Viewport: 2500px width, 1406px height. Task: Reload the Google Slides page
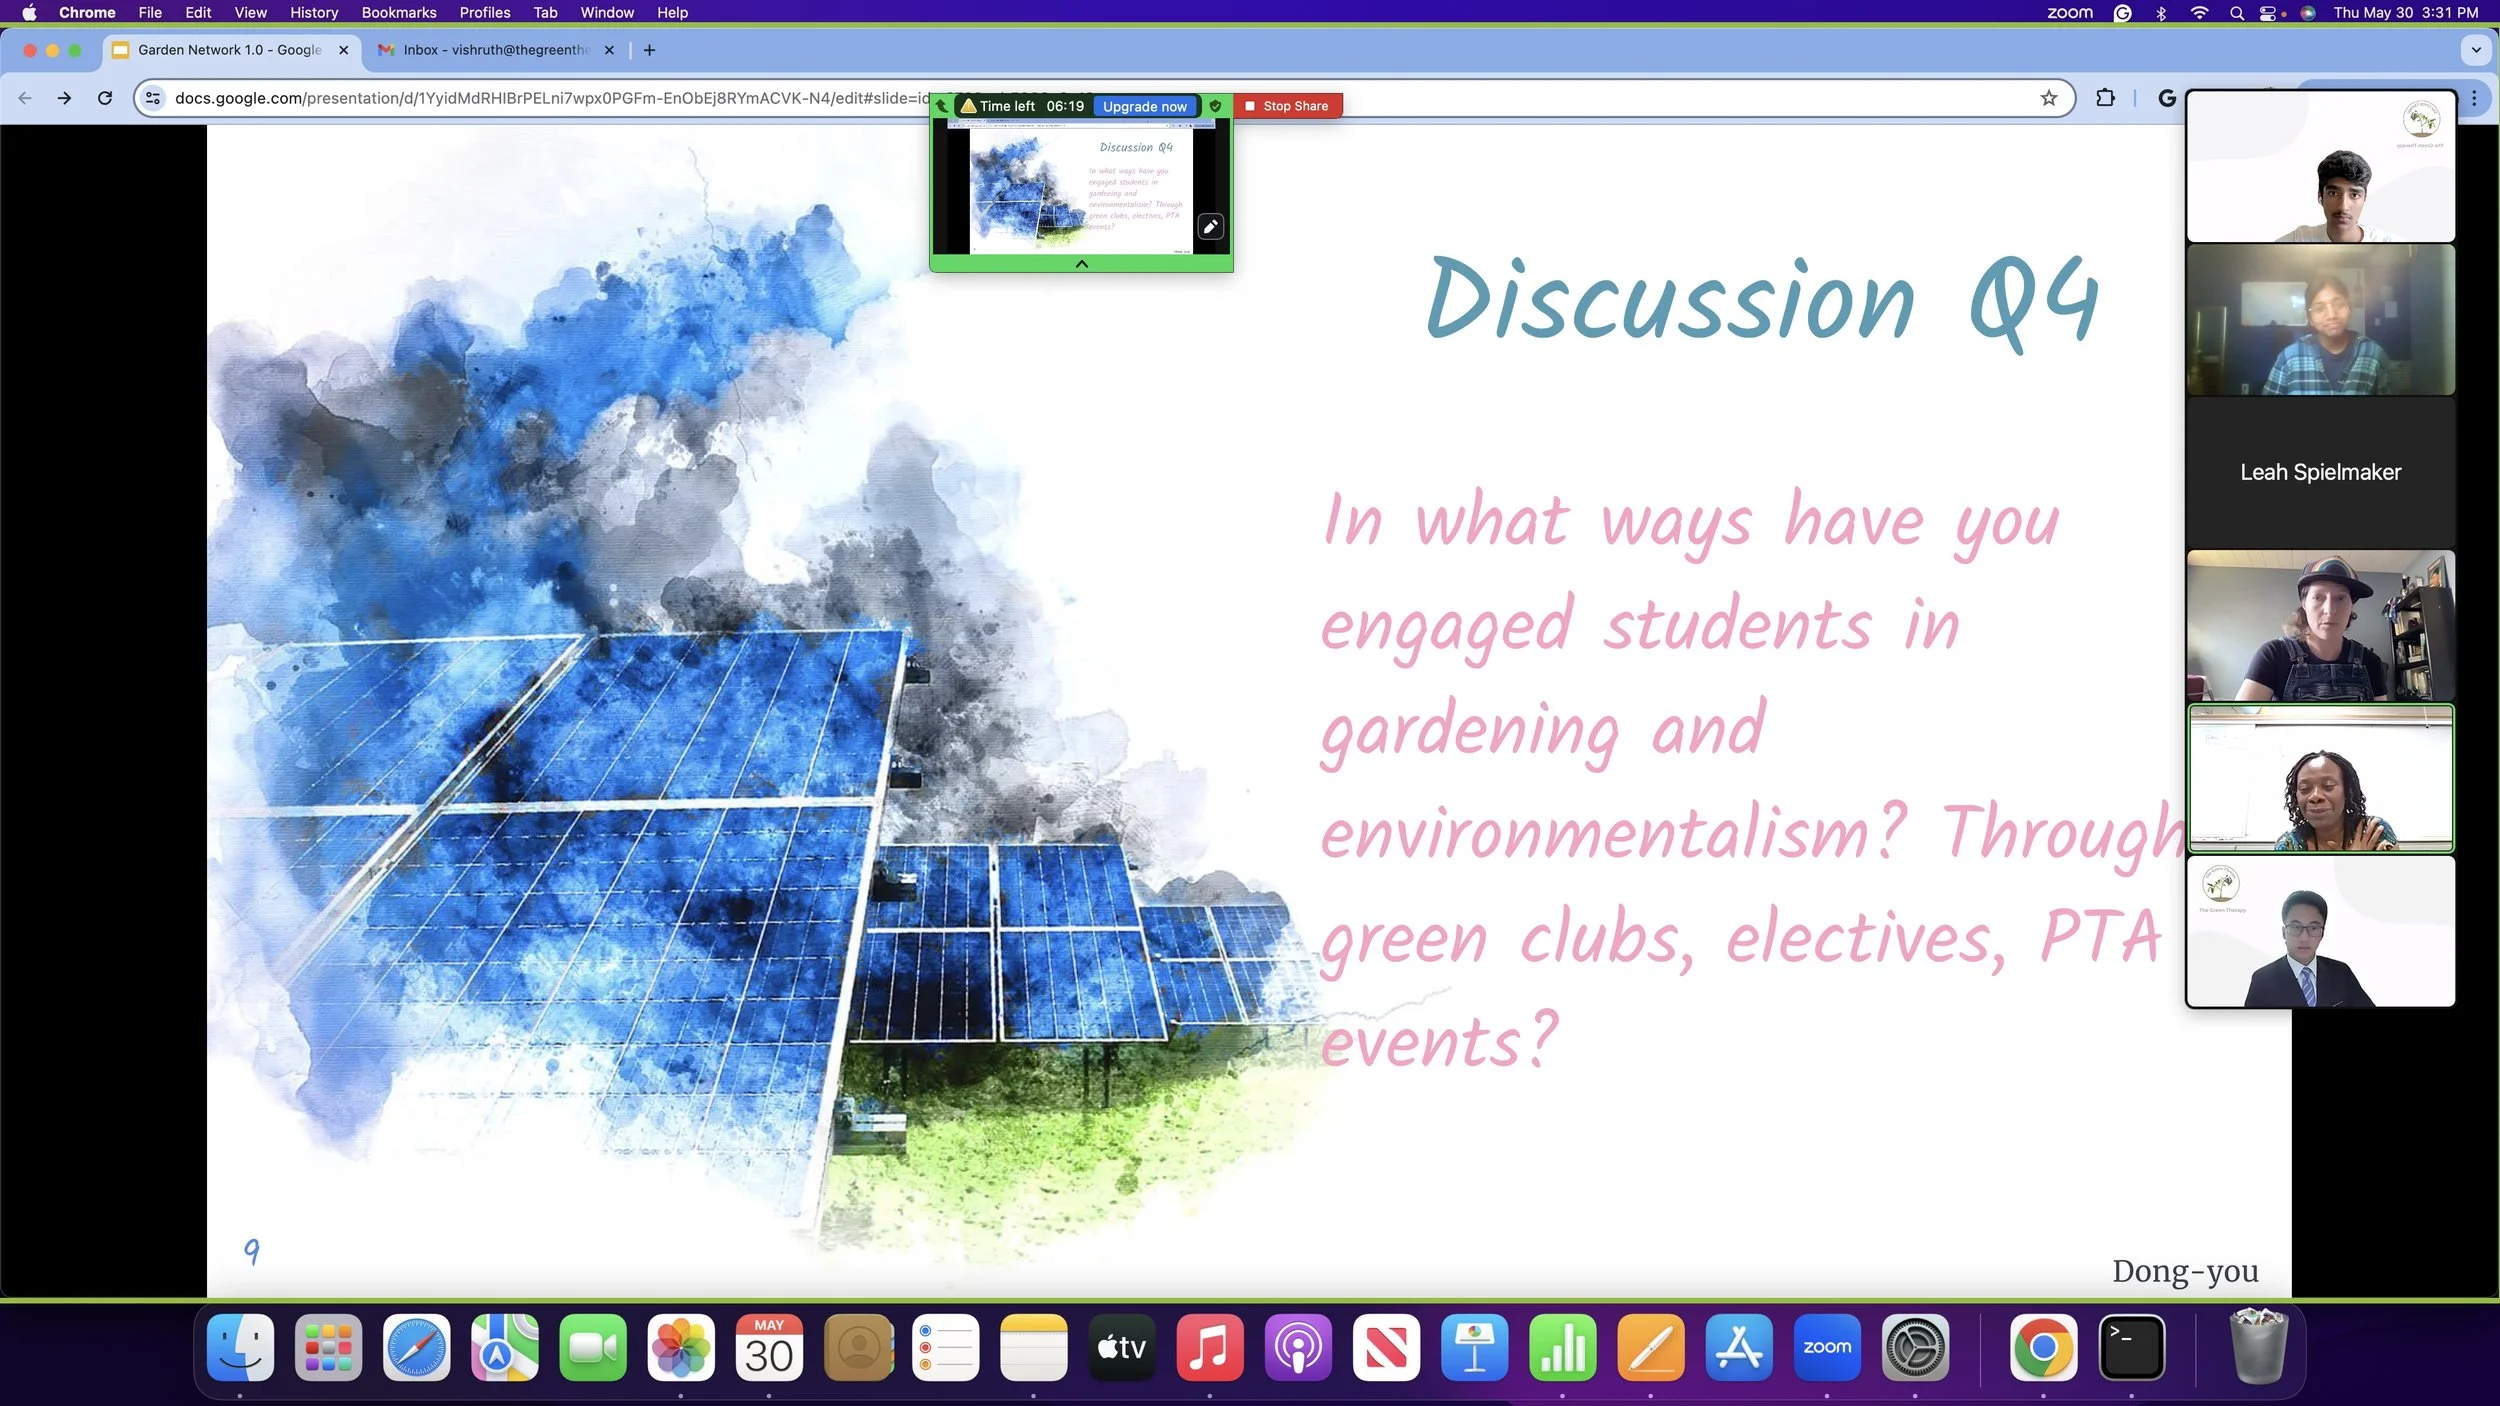[x=105, y=98]
